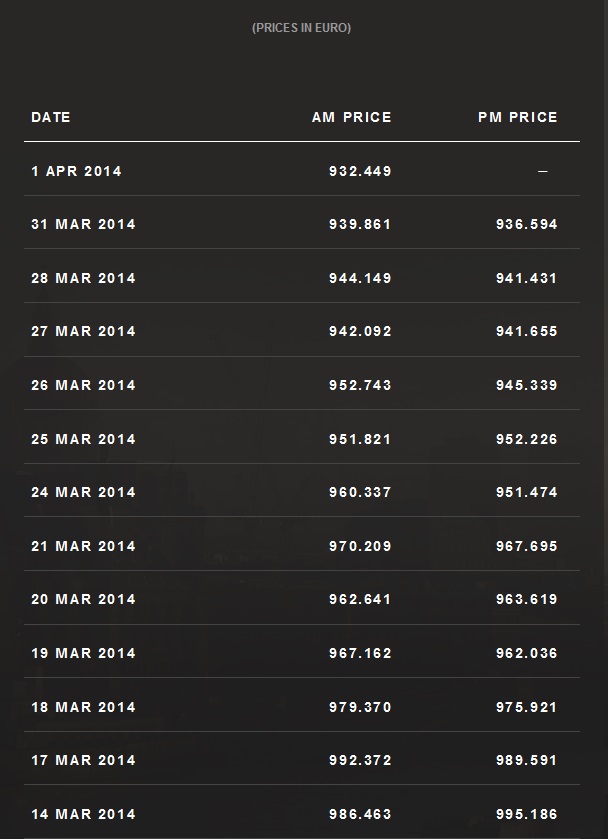608x839 pixels.
Task: Select the 25 MAR 2014 date
Action: (x=83, y=439)
